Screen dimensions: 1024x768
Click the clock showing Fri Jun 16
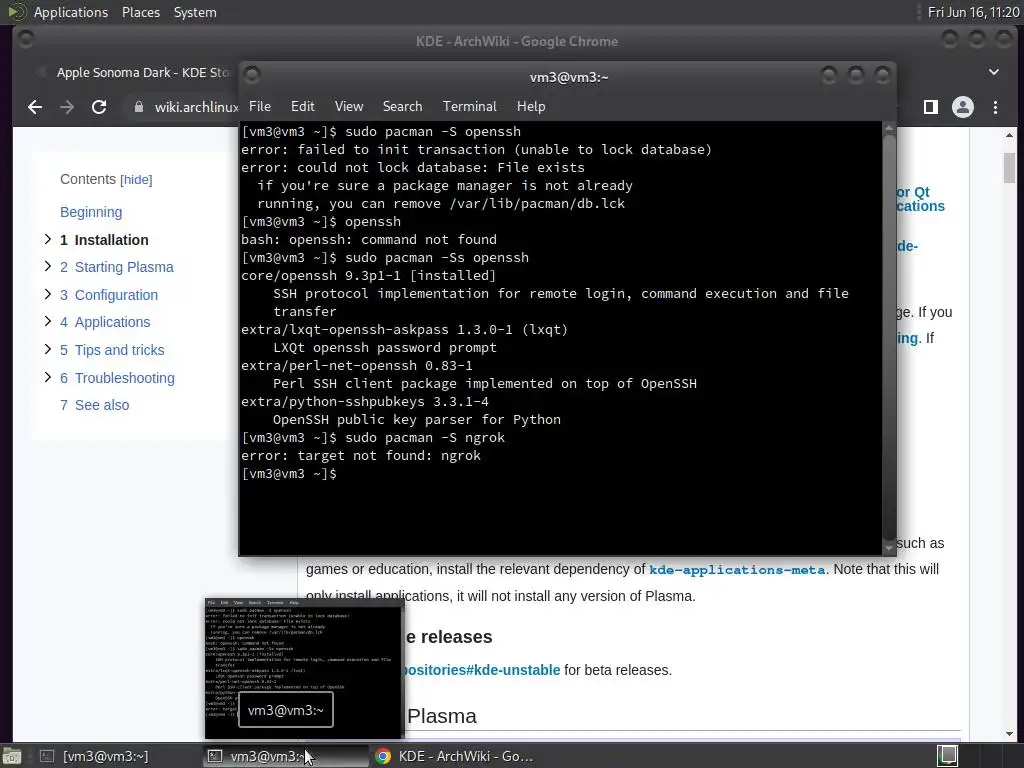click(x=973, y=12)
